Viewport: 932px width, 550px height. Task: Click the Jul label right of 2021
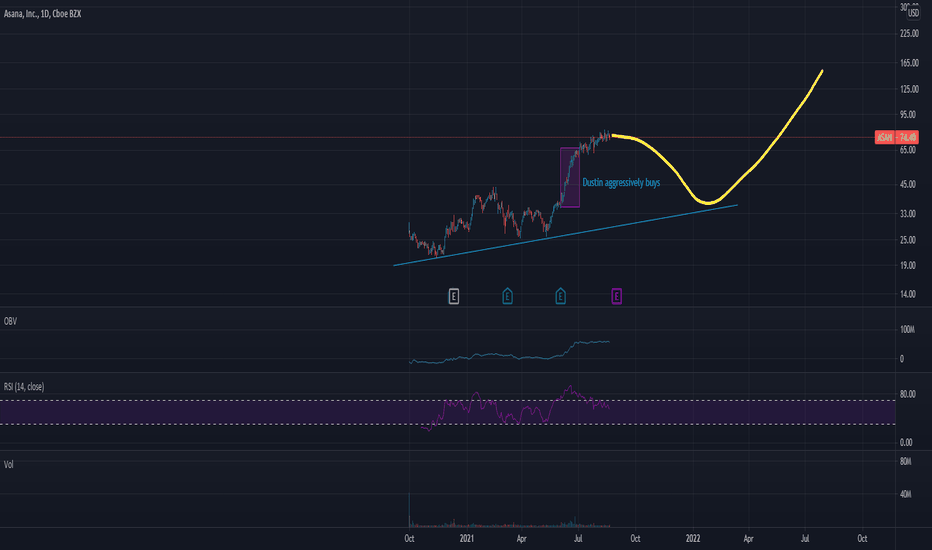click(x=578, y=538)
